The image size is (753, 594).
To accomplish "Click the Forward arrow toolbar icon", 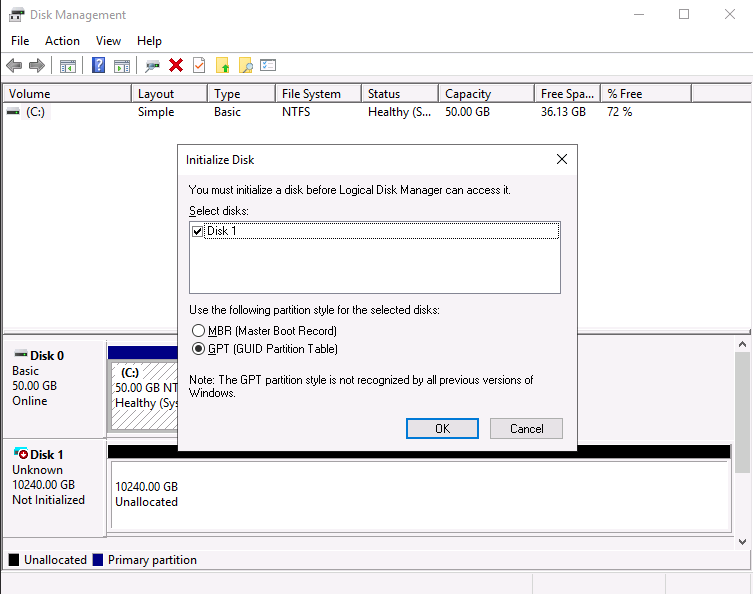I will coord(37,66).
